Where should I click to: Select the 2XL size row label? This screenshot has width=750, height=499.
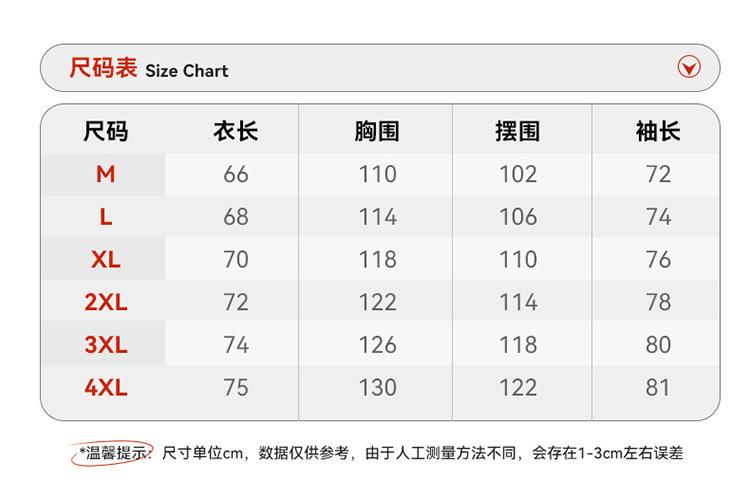[106, 302]
